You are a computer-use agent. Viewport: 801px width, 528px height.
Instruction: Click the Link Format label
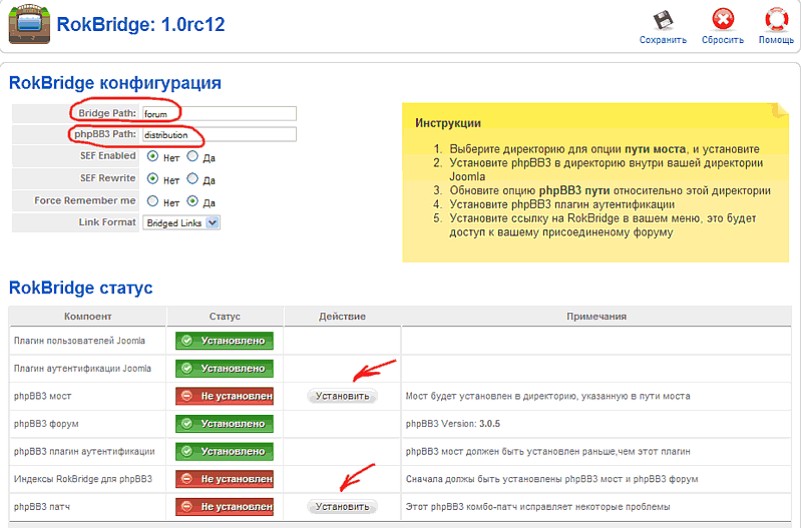click(x=107, y=222)
